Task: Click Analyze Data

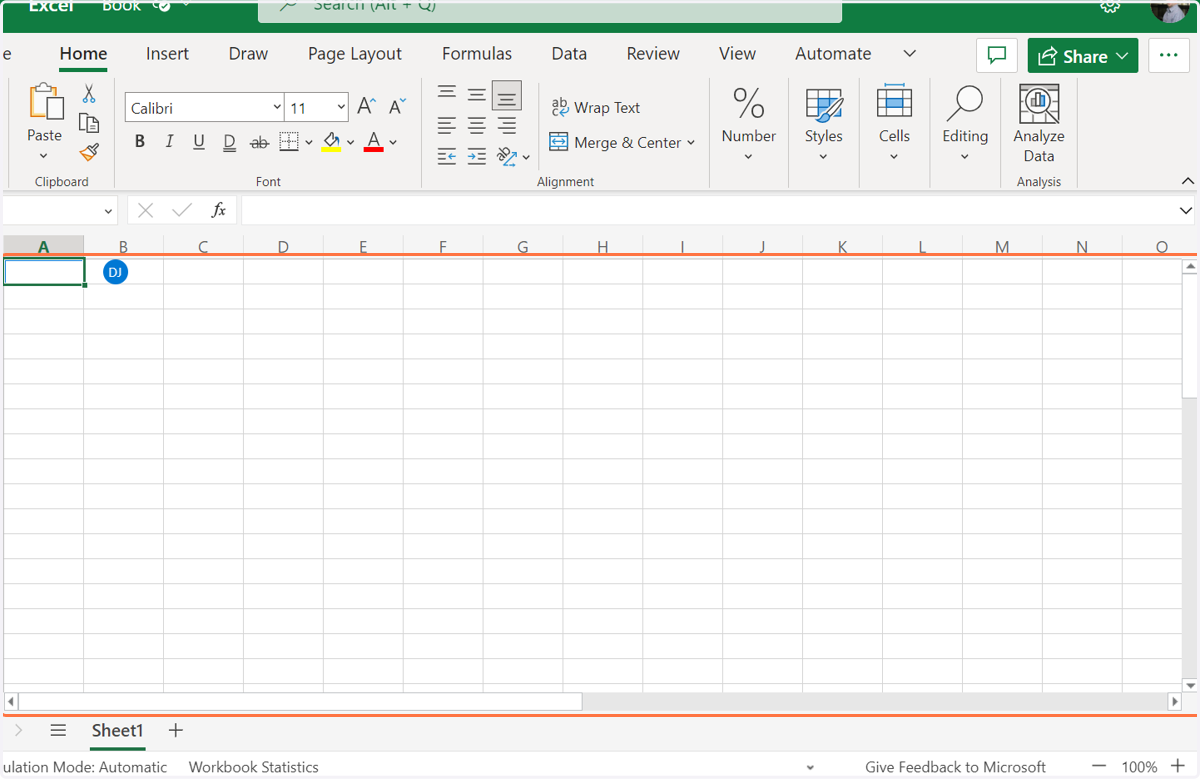Action: point(1039,124)
